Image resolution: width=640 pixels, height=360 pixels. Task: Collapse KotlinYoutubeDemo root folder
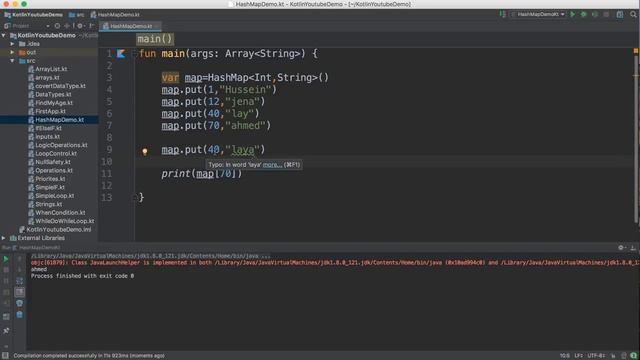click(x=4, y=36)
